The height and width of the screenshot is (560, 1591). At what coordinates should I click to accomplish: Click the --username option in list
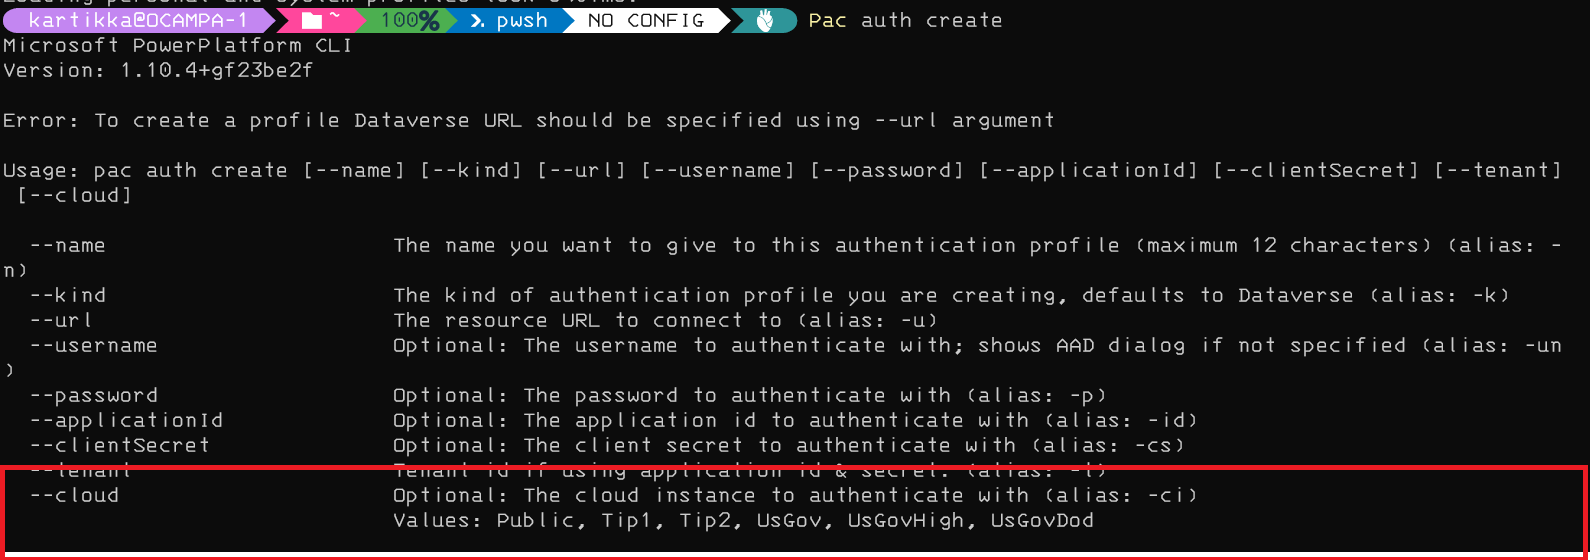point(93,345)
